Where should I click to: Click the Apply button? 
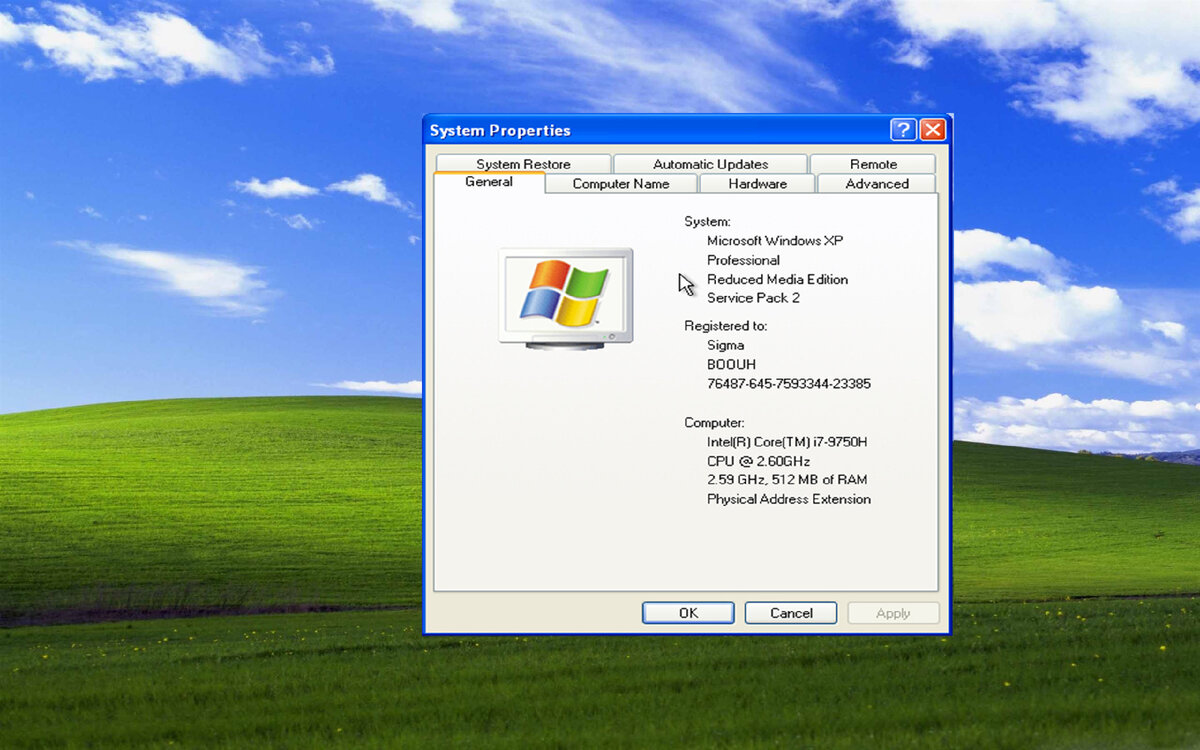click(893, 613)
